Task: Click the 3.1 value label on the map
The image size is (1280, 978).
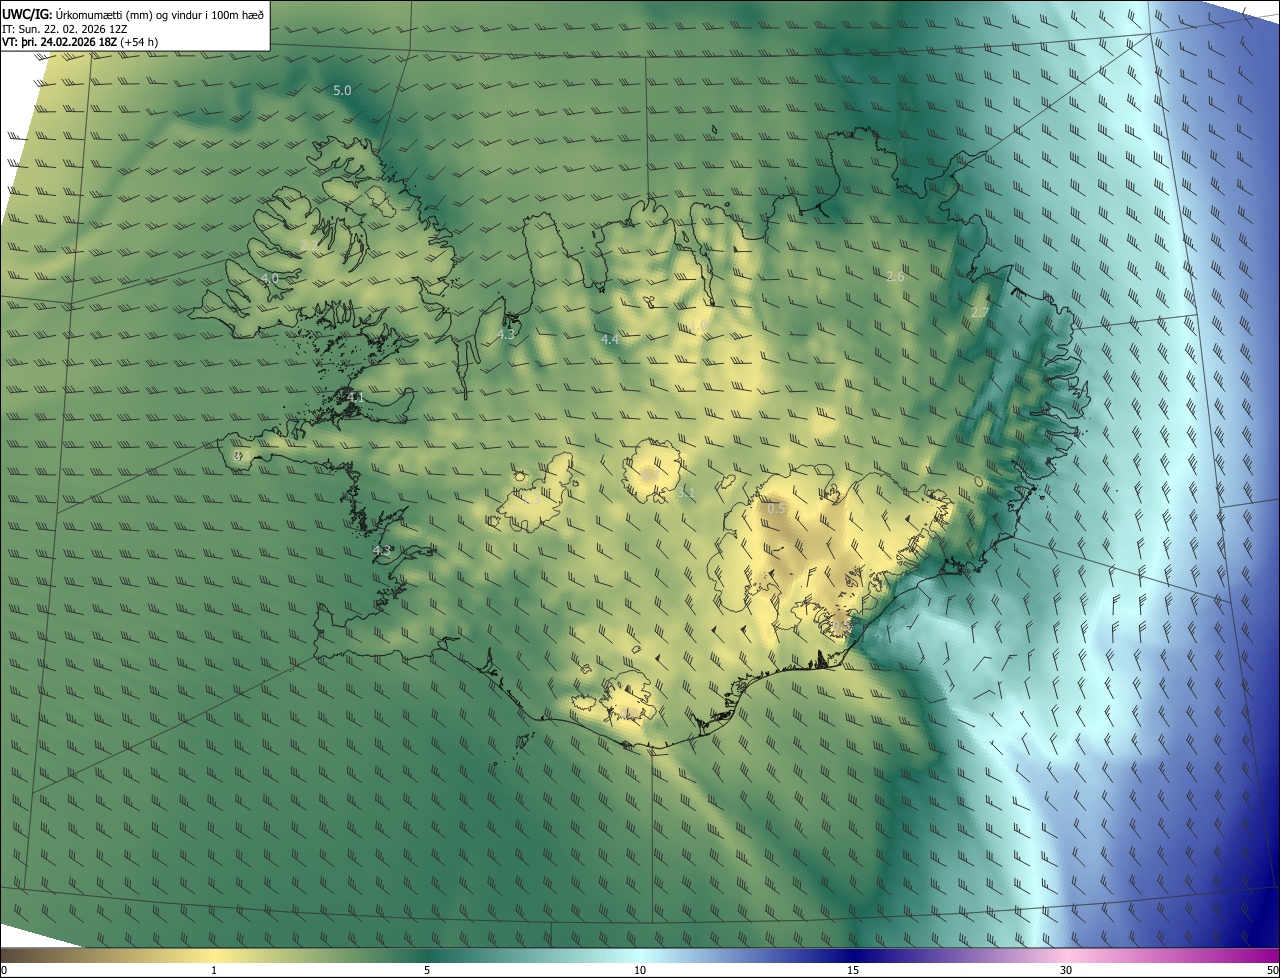Action: (x=685, y=493)
